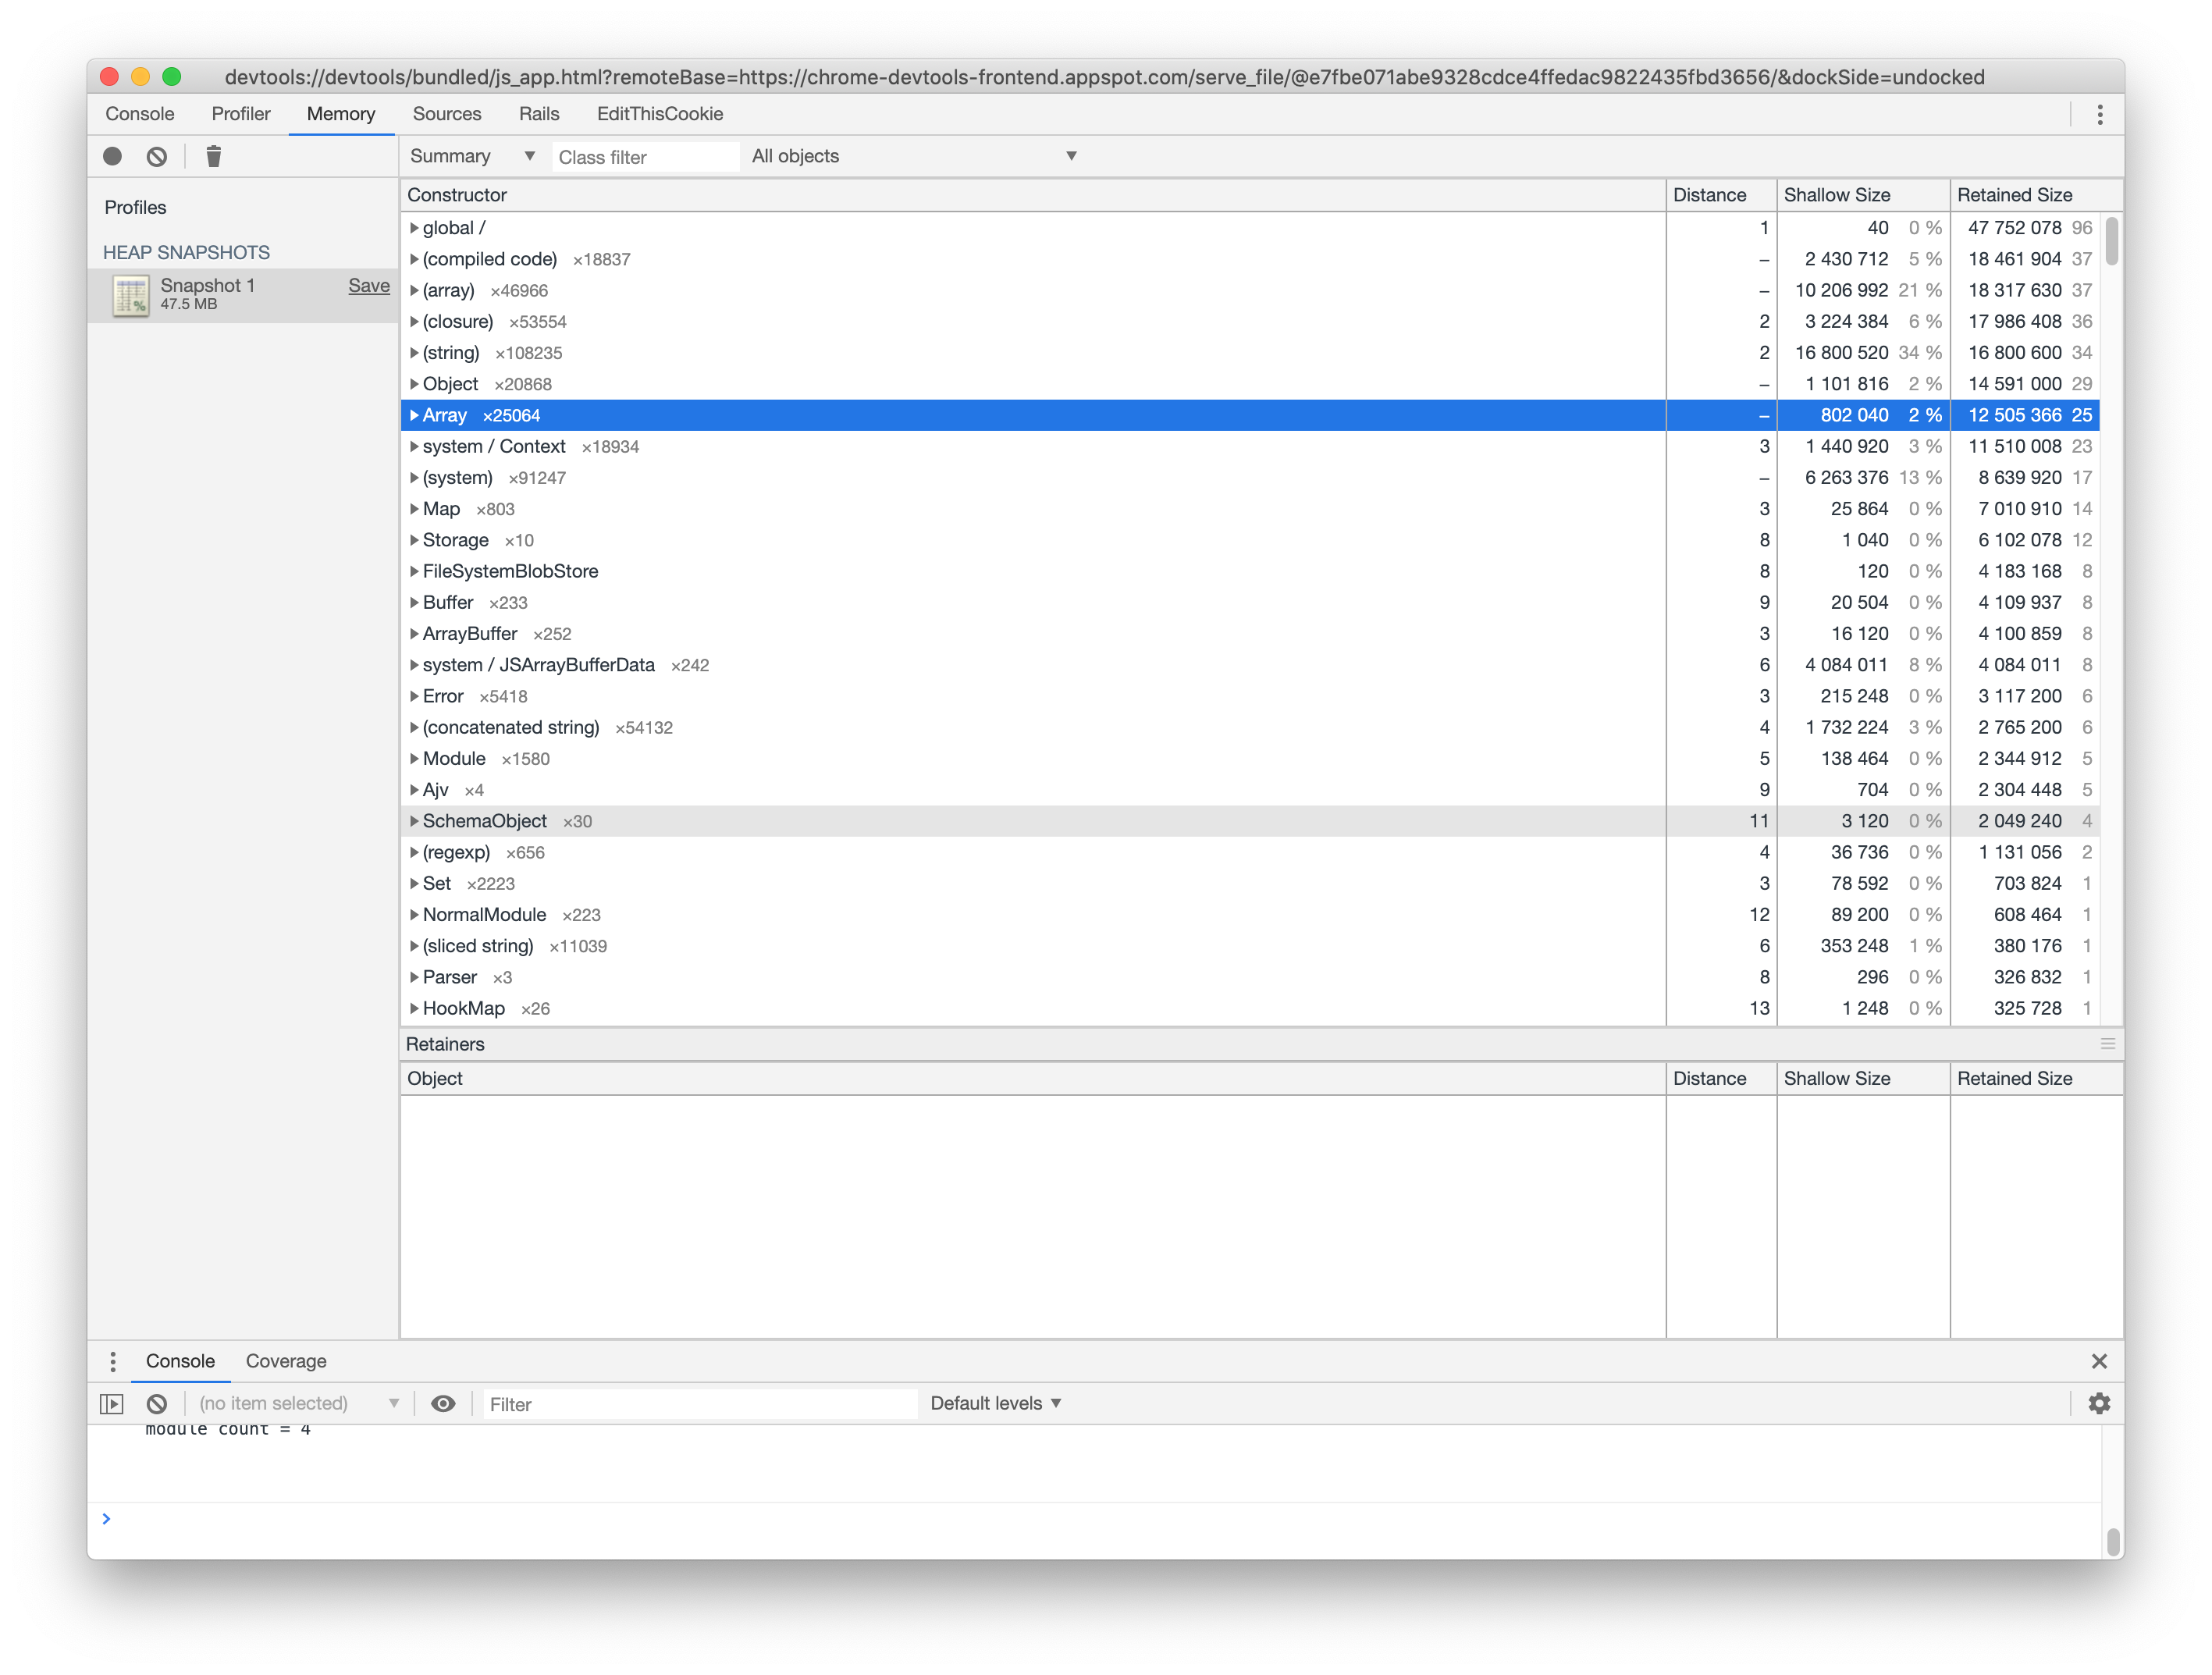
Task: Expand the Error constructor row
Action: (x=414, y=696)
